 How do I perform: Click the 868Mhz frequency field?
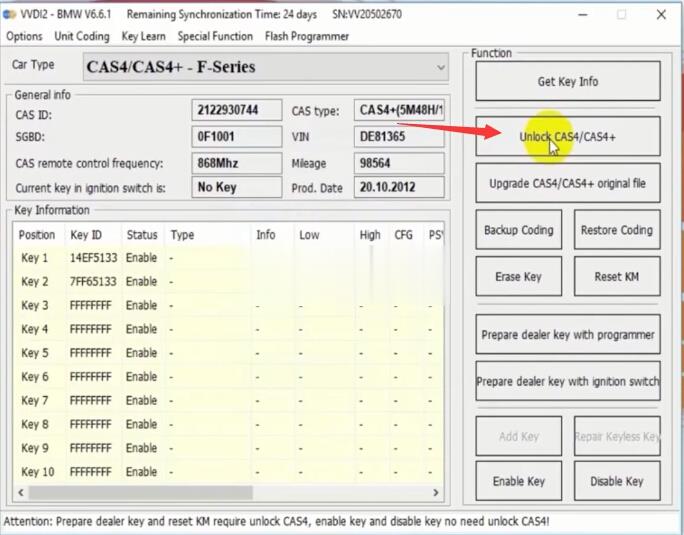[236, 163]
